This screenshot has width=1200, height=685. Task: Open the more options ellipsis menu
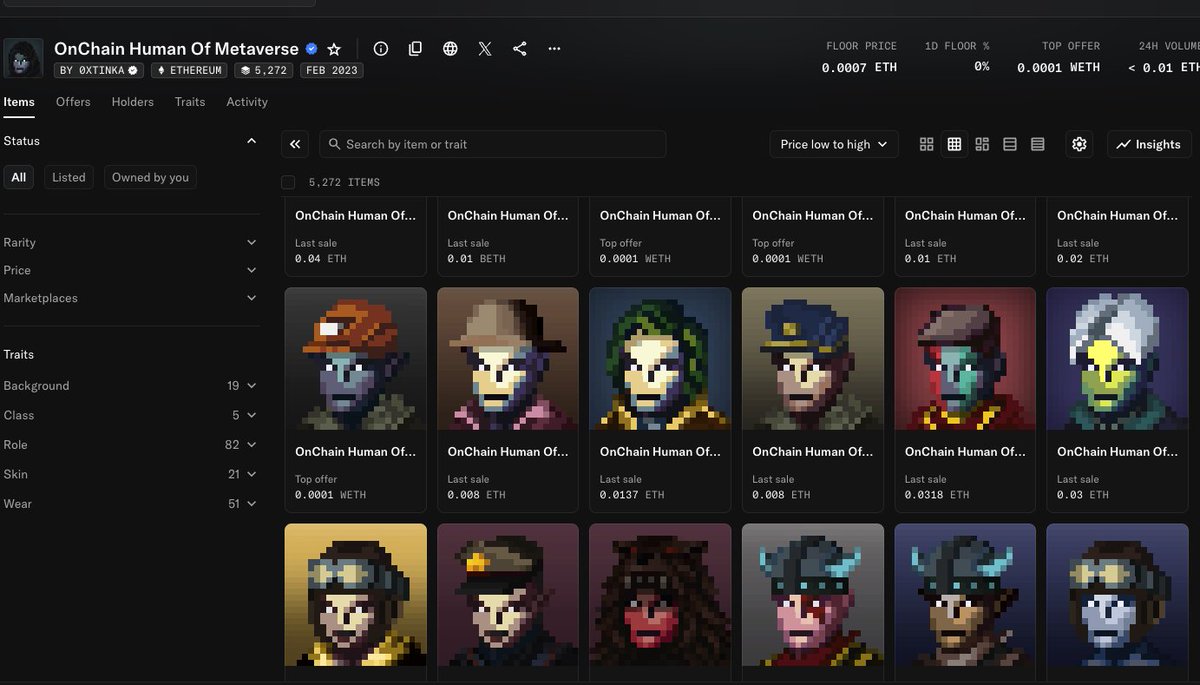[x=555, y=49]
